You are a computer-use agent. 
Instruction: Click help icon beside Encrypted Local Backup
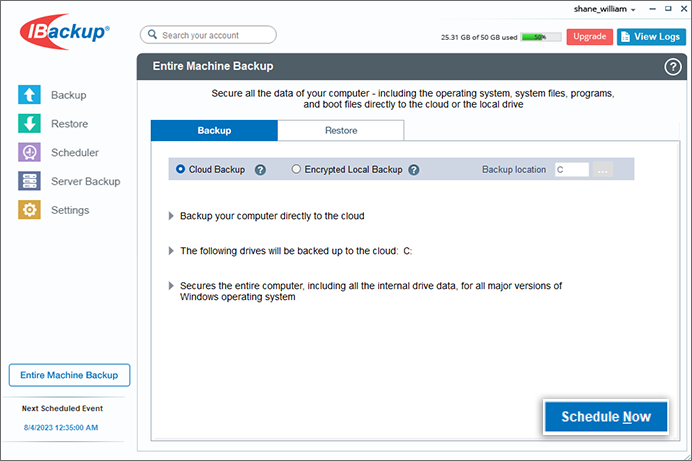[x=414, y=170]
